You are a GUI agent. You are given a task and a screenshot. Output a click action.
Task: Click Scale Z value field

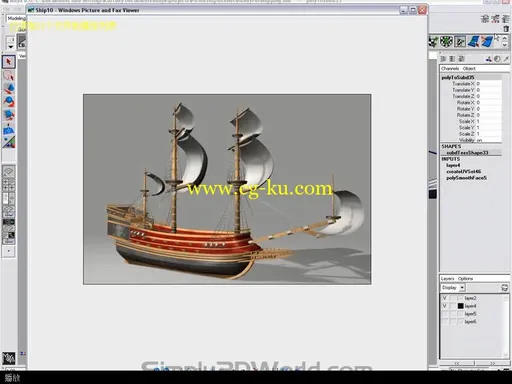488,134
